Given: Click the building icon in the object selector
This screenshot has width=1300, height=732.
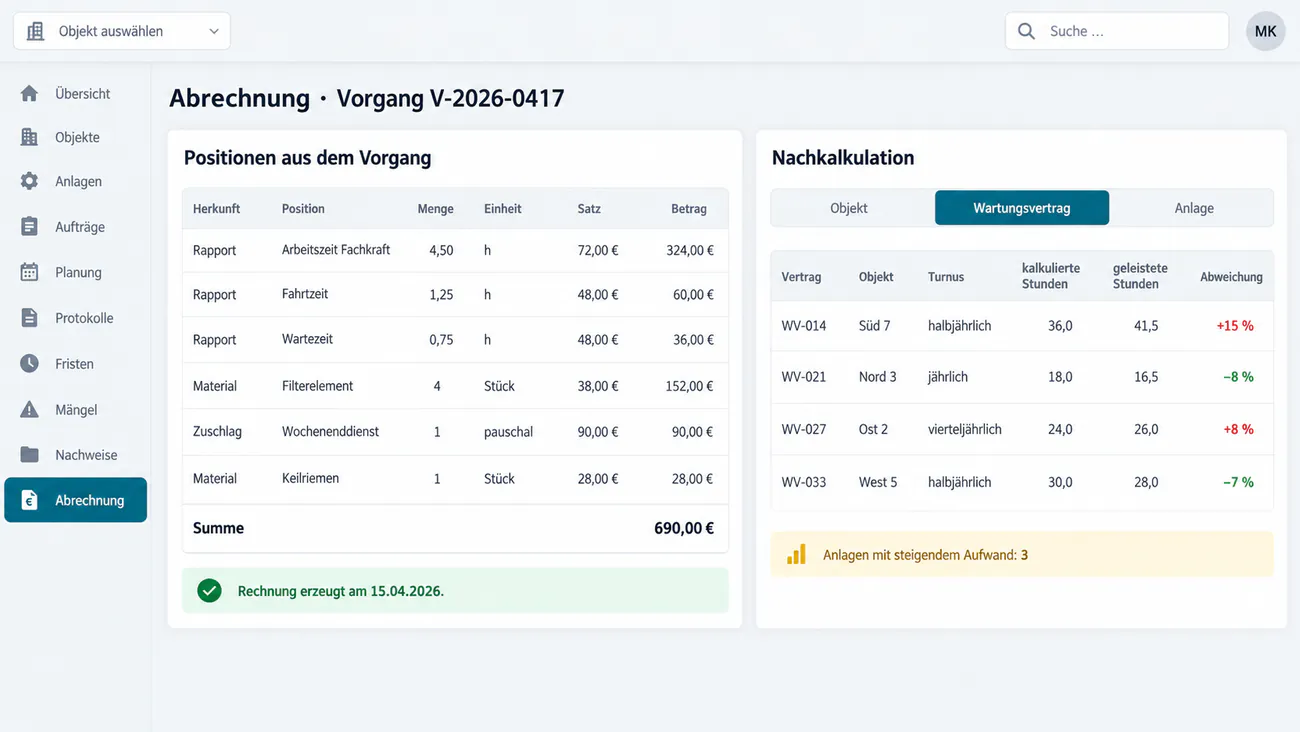Looking at the screenshot, I should pyautogui.click(x=35, y=31).
